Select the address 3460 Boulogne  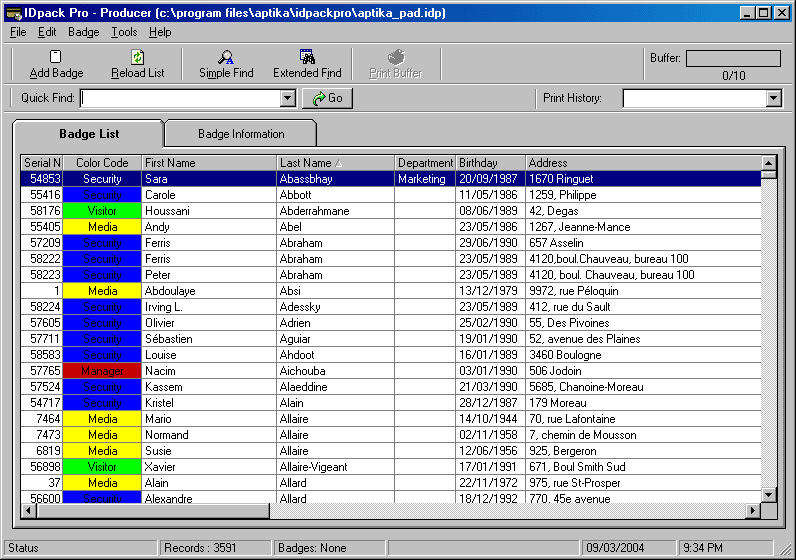click(565, 355)
